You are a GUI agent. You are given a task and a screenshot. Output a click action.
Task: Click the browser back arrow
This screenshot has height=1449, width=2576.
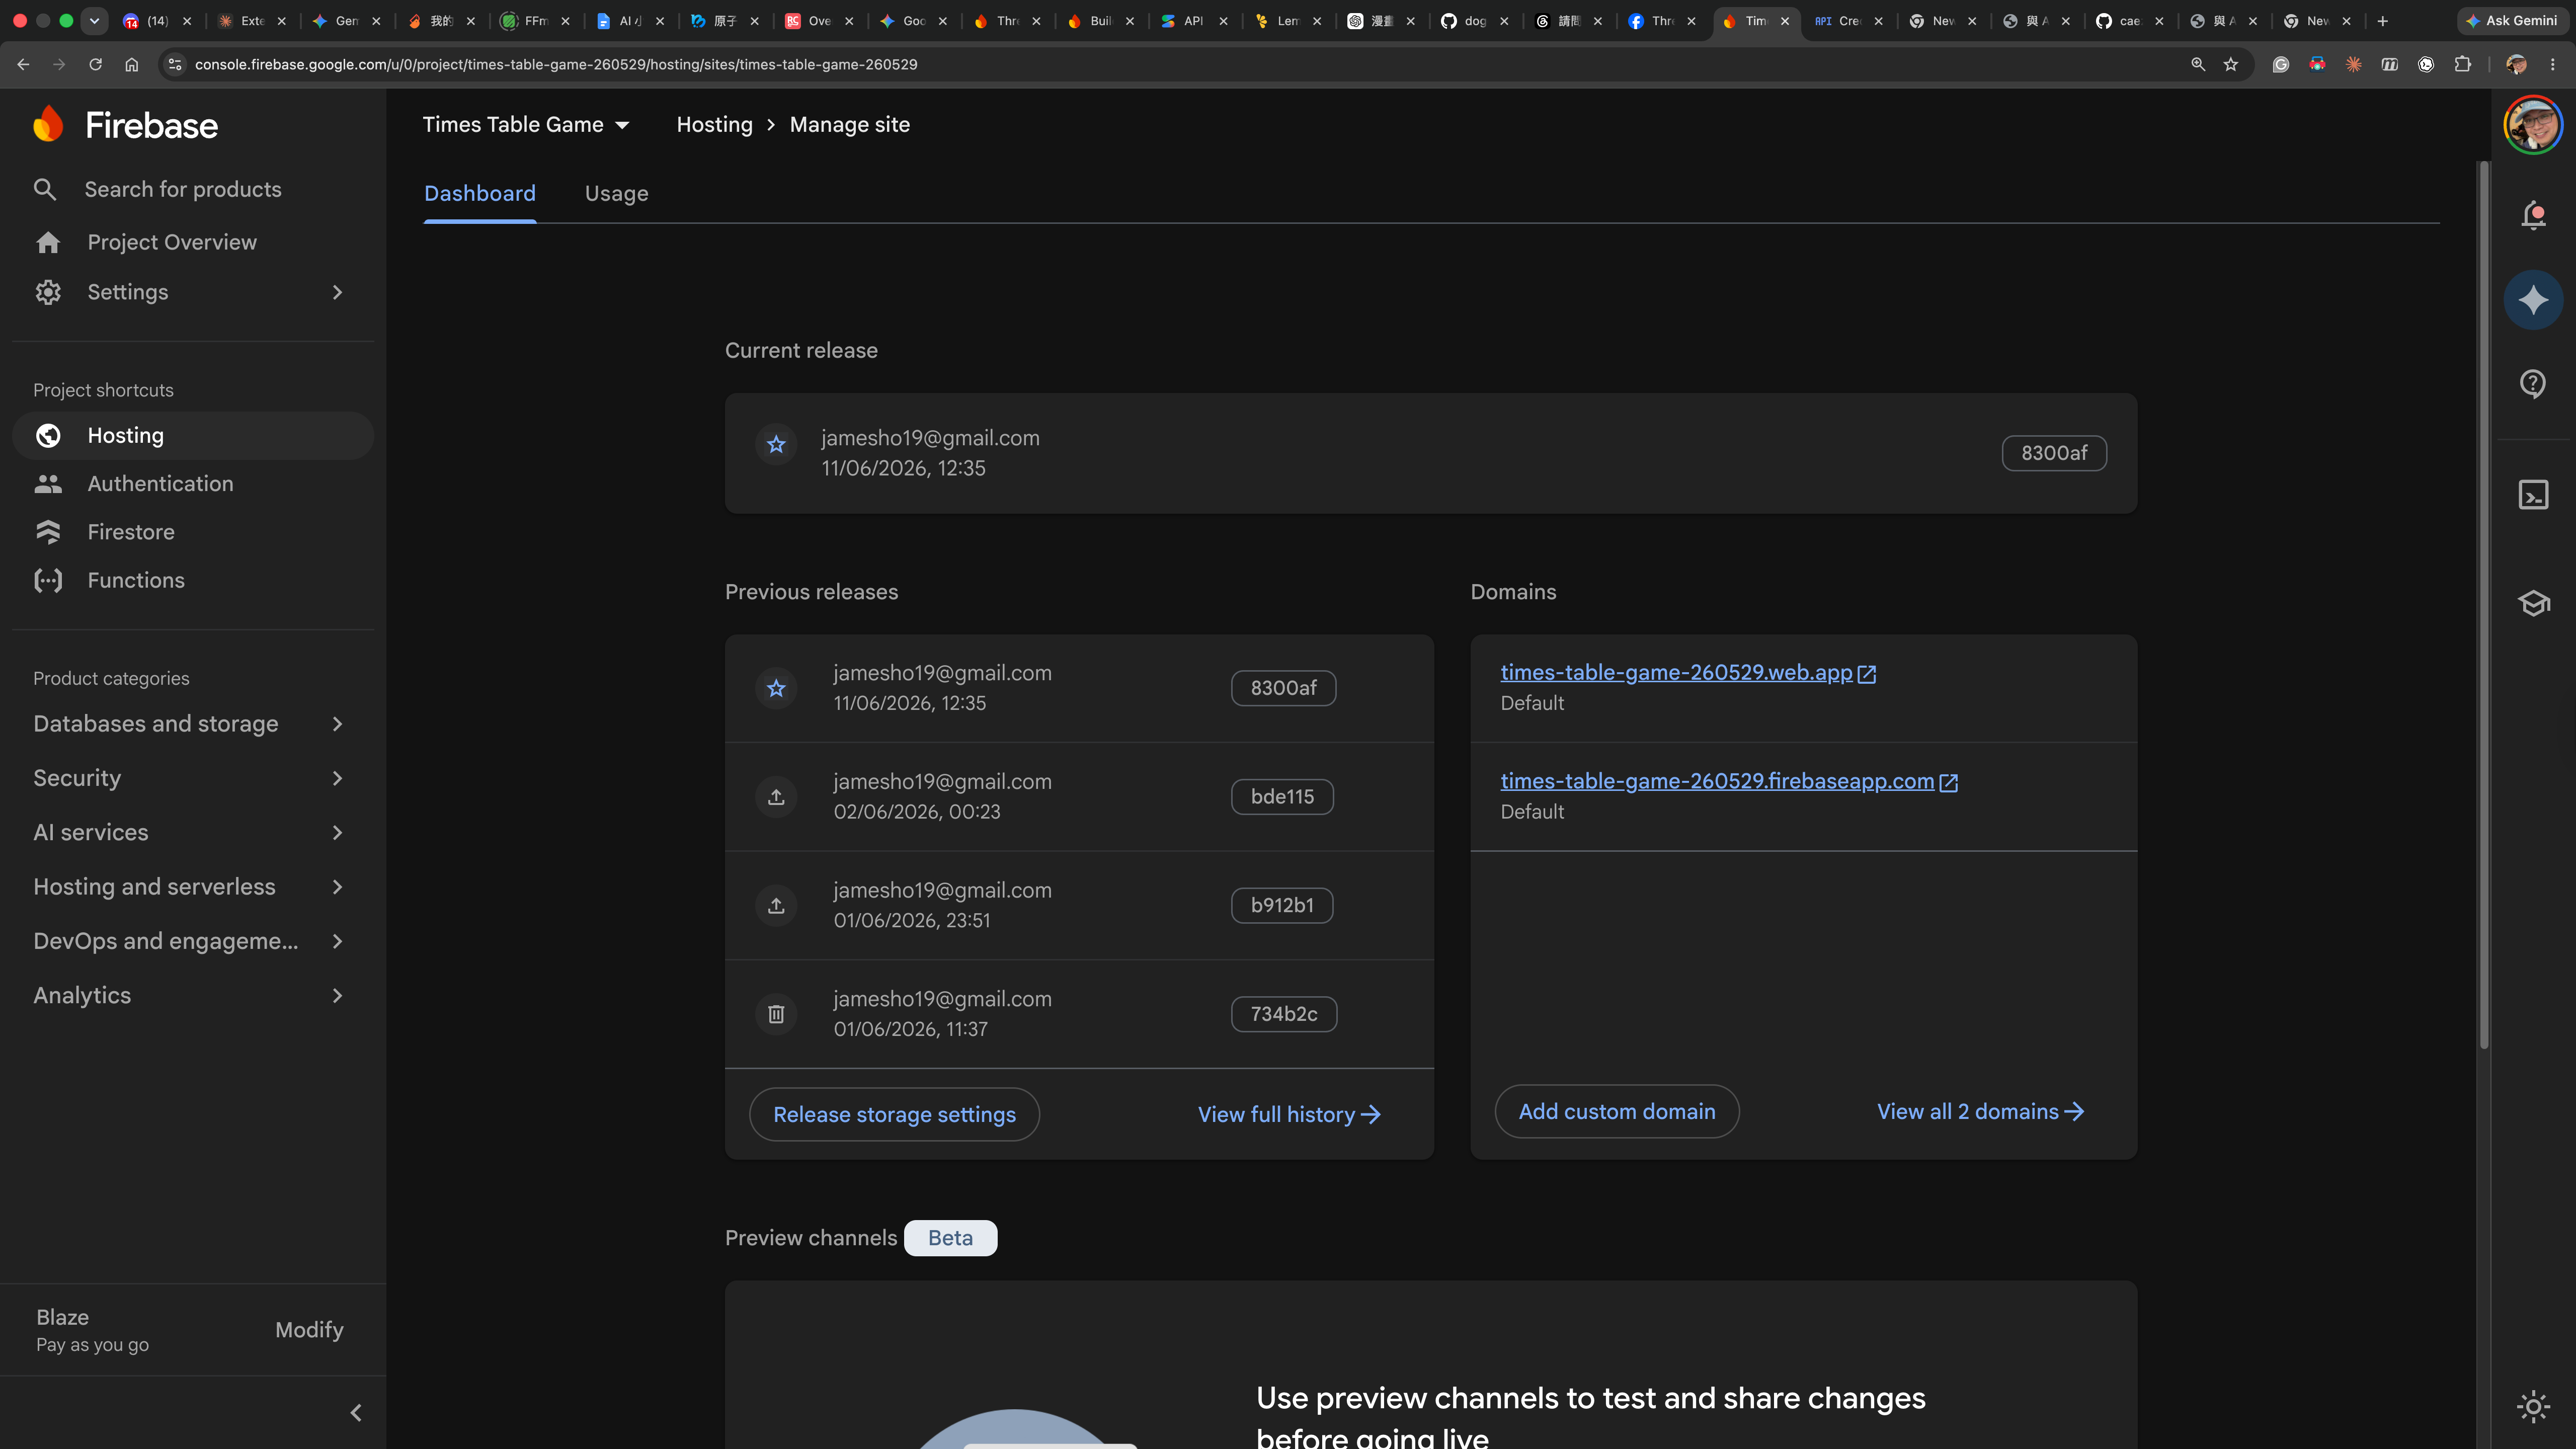(x=23, y=64)
